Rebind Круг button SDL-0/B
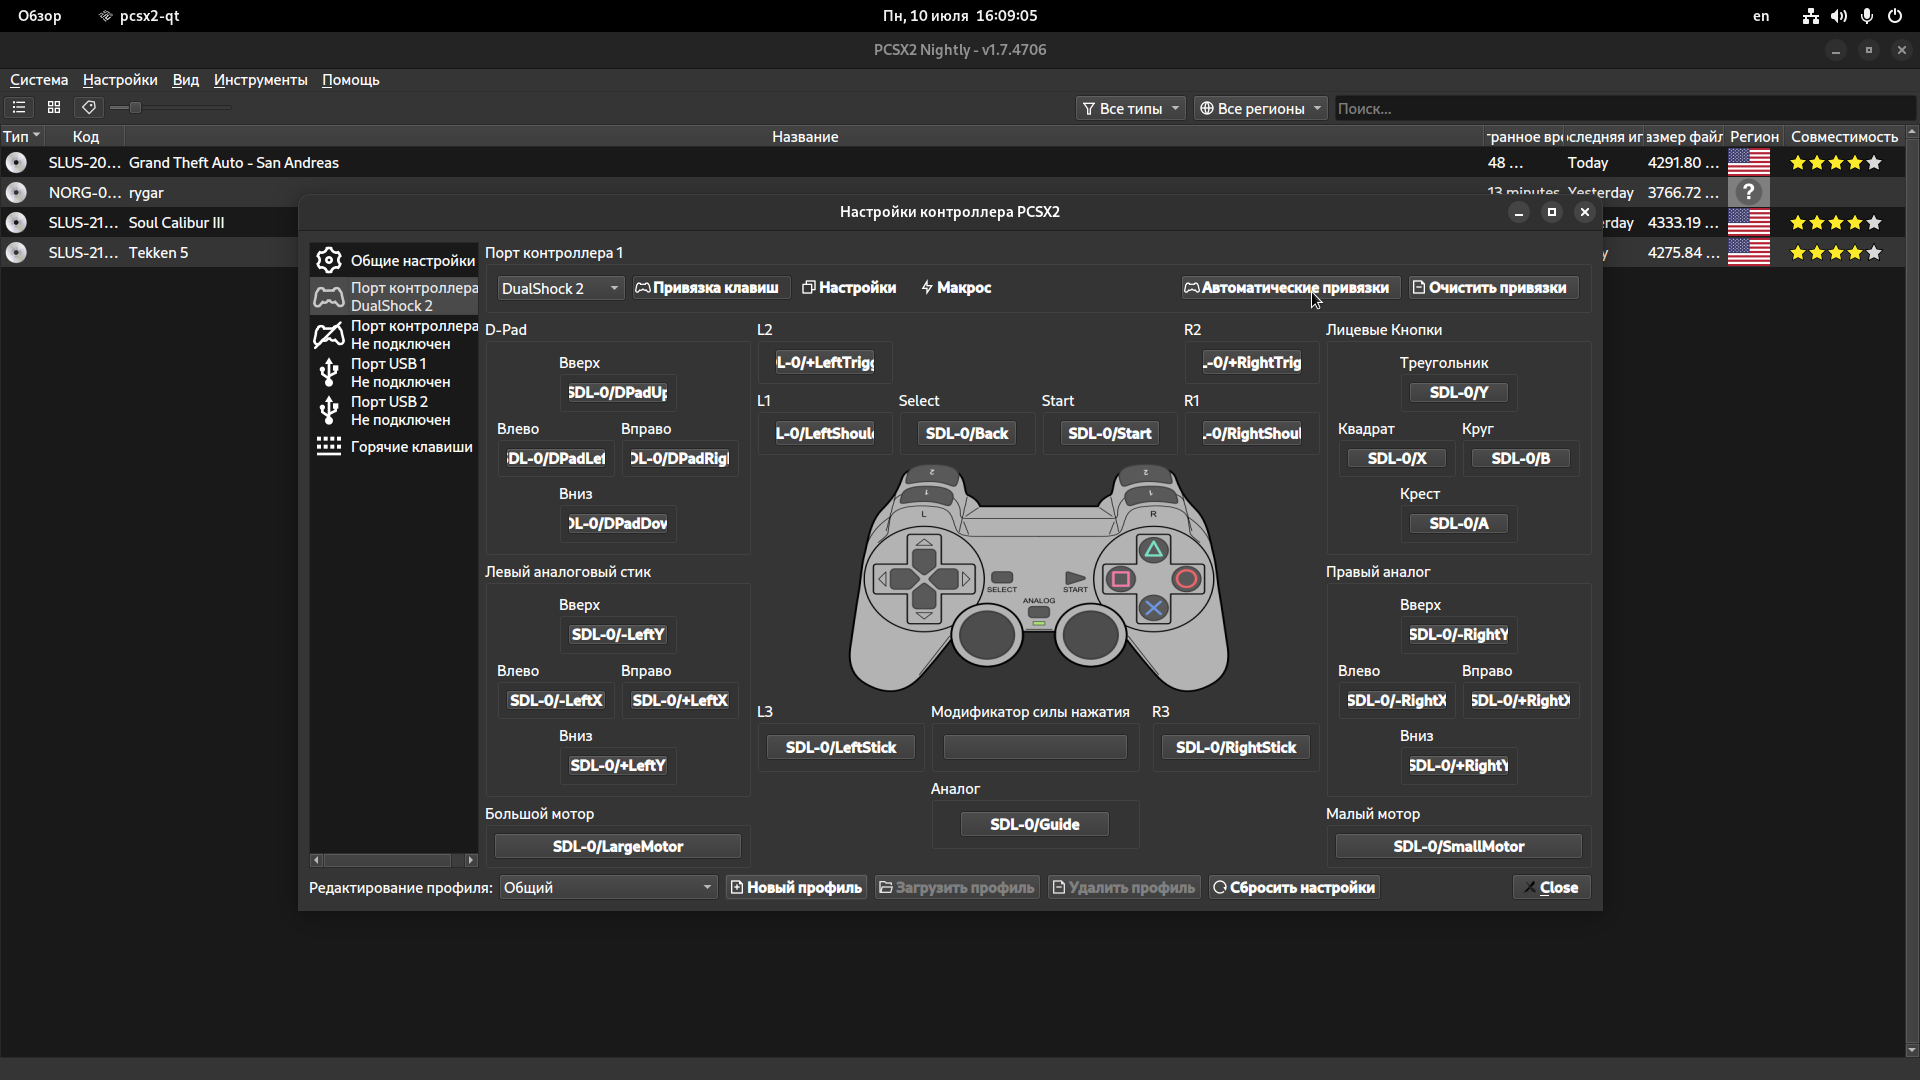This screenshot has height=1080, width=1920. coord(1520,458)
